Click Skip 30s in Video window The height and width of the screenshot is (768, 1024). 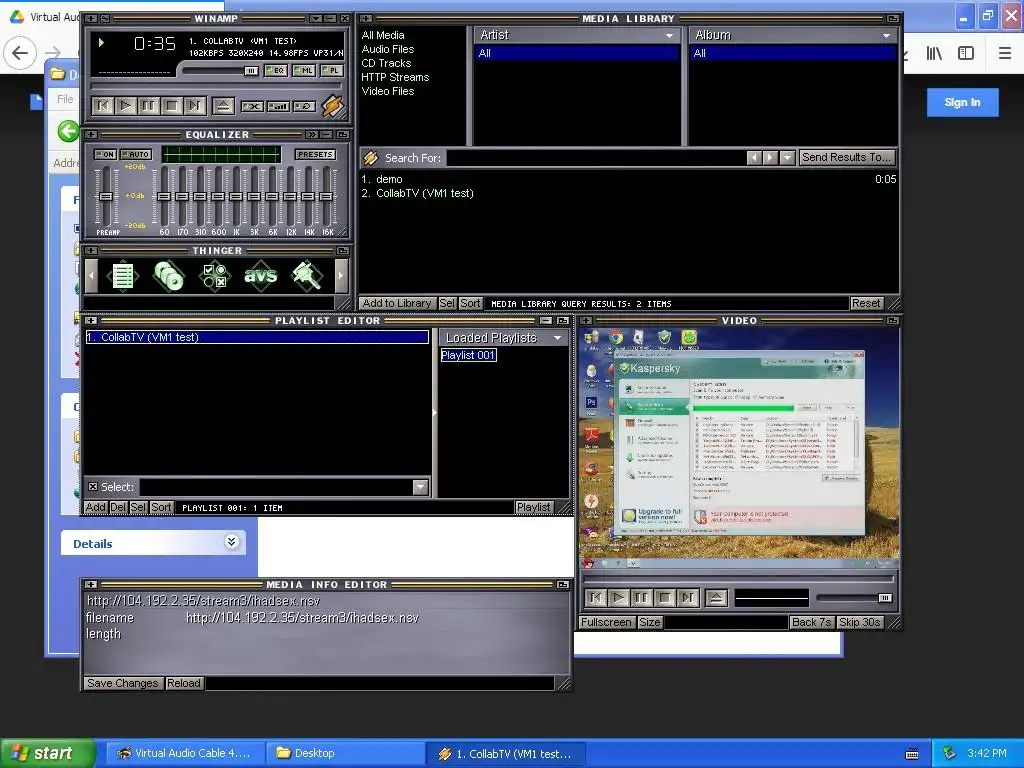coord(859,622)
